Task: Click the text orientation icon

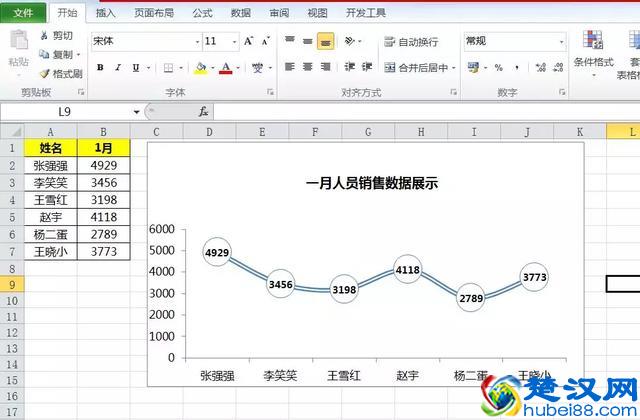Action: click(349, 41)
